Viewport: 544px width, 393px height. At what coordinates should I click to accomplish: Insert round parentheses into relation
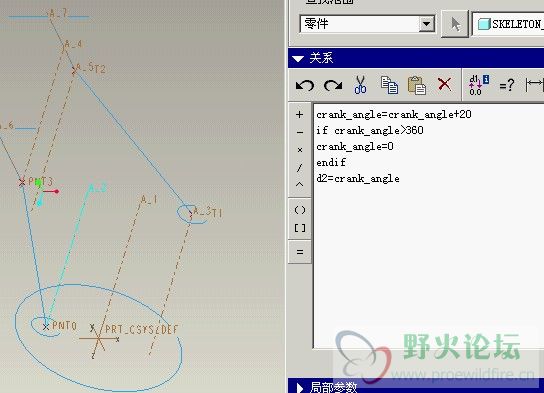coord(300,210)
